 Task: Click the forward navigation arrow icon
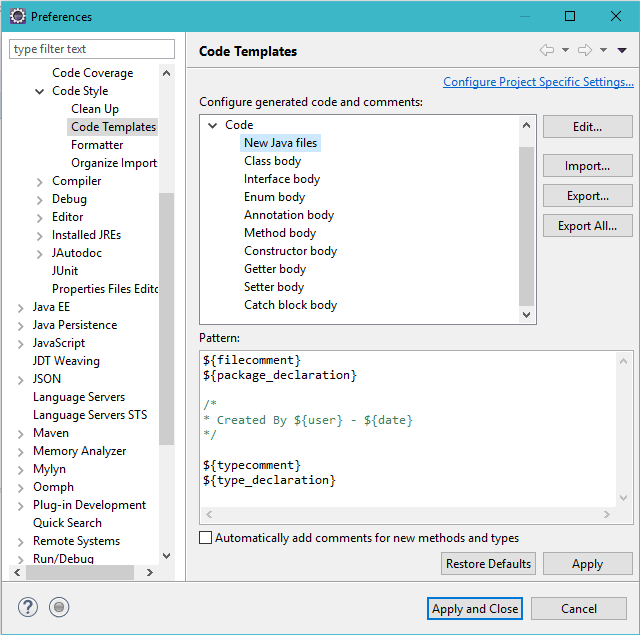coord(585,50)
